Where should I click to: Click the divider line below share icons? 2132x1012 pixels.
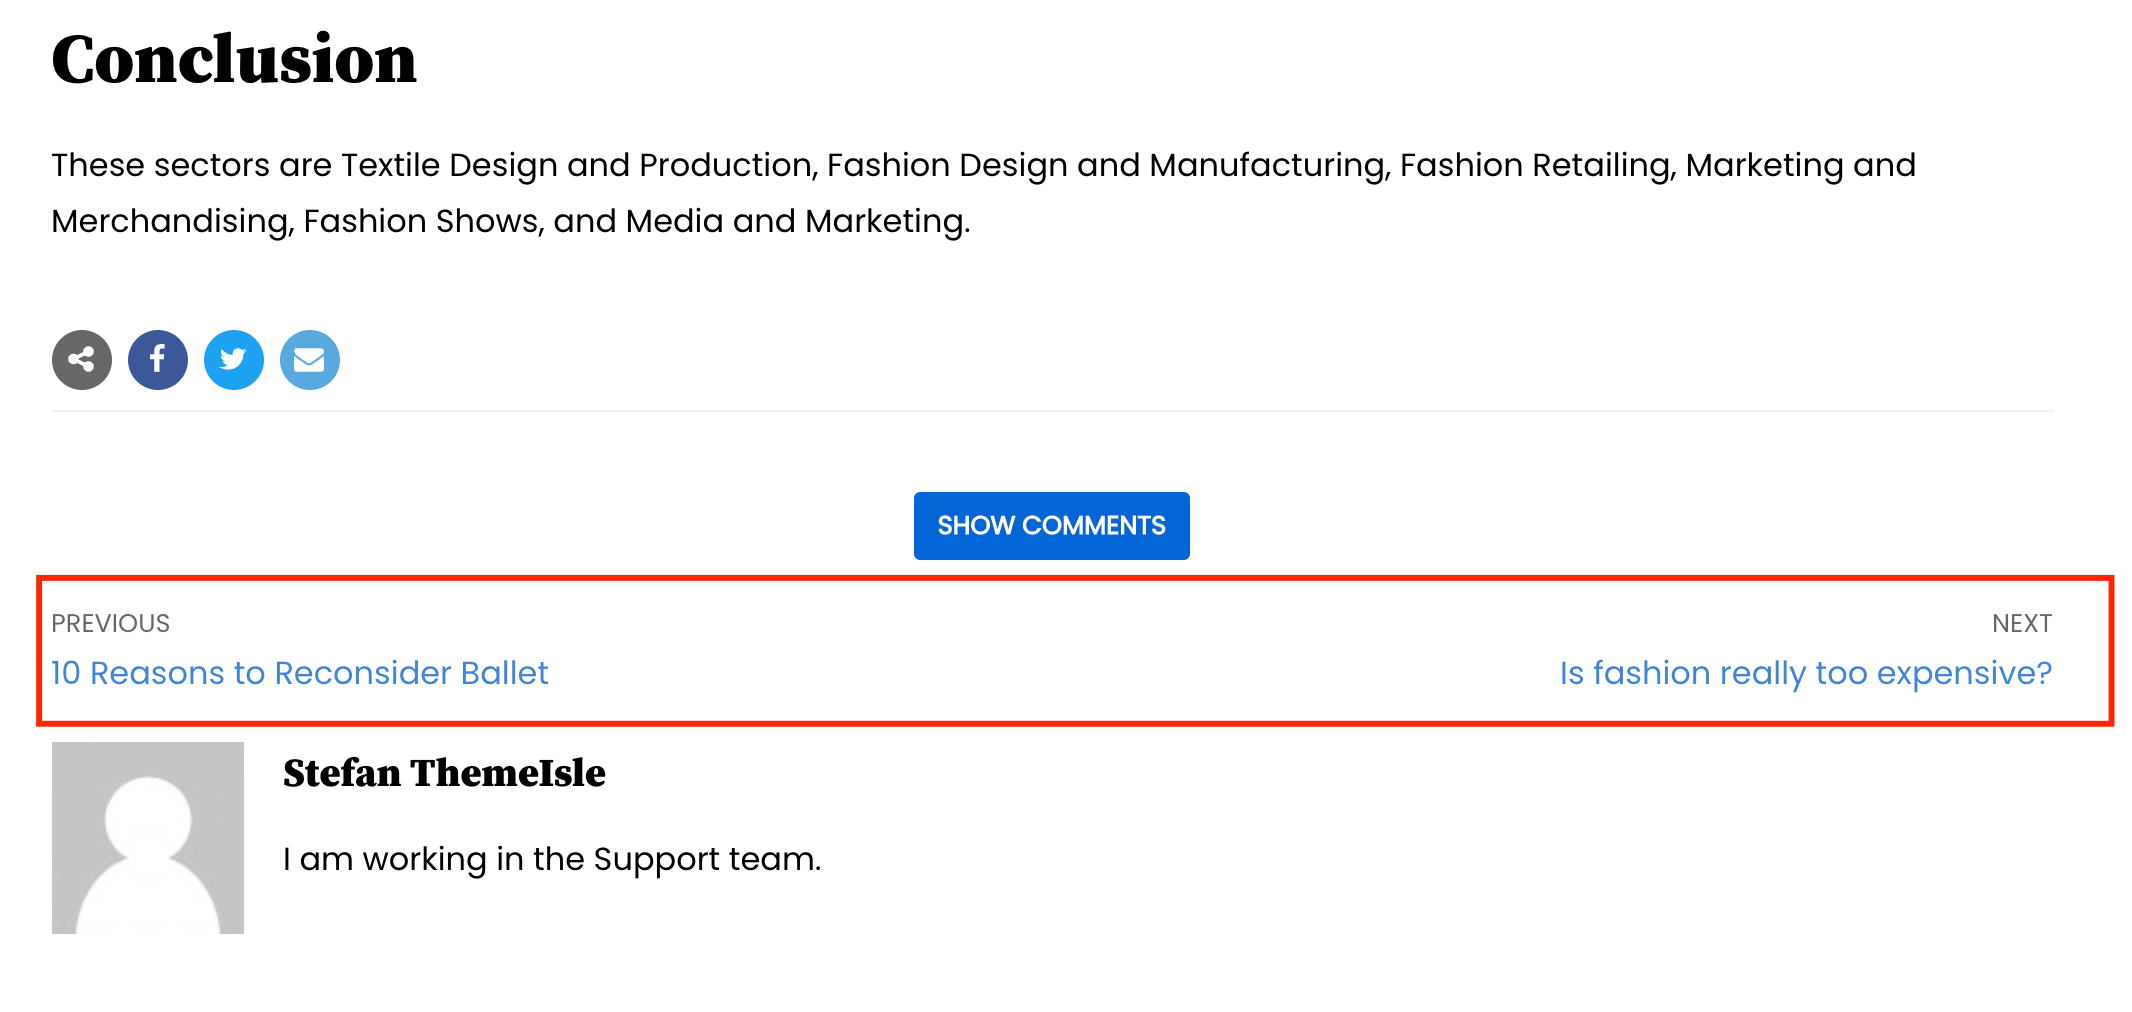point(1052,411)
